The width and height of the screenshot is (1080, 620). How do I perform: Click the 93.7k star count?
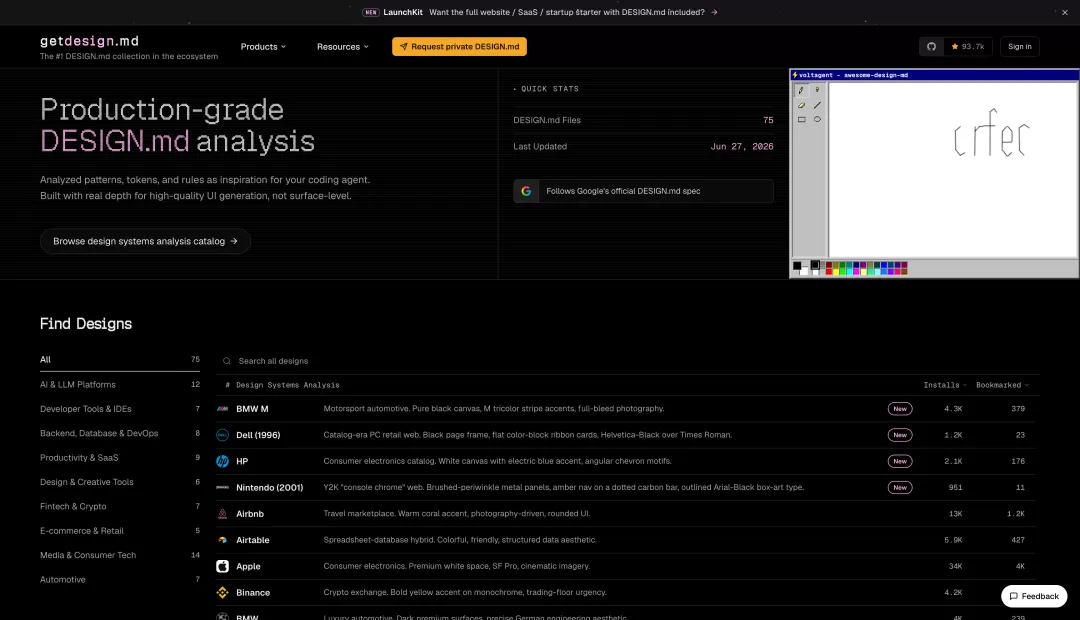pos(968,46)
